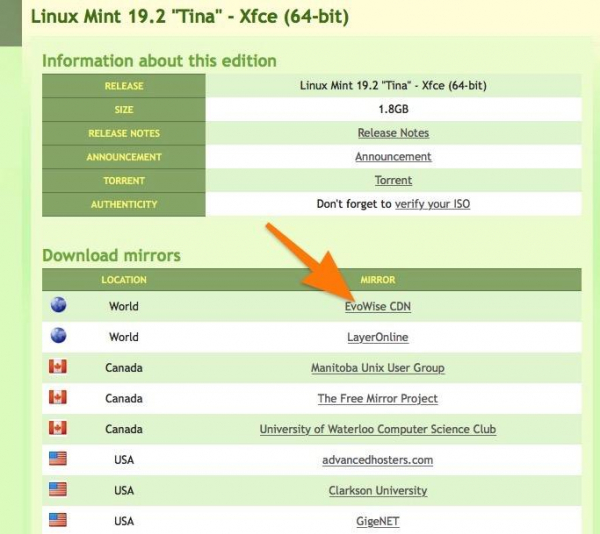Click the USA flag beside GigeNET
The height and width of the screenshot is (534, 600).
58,520
